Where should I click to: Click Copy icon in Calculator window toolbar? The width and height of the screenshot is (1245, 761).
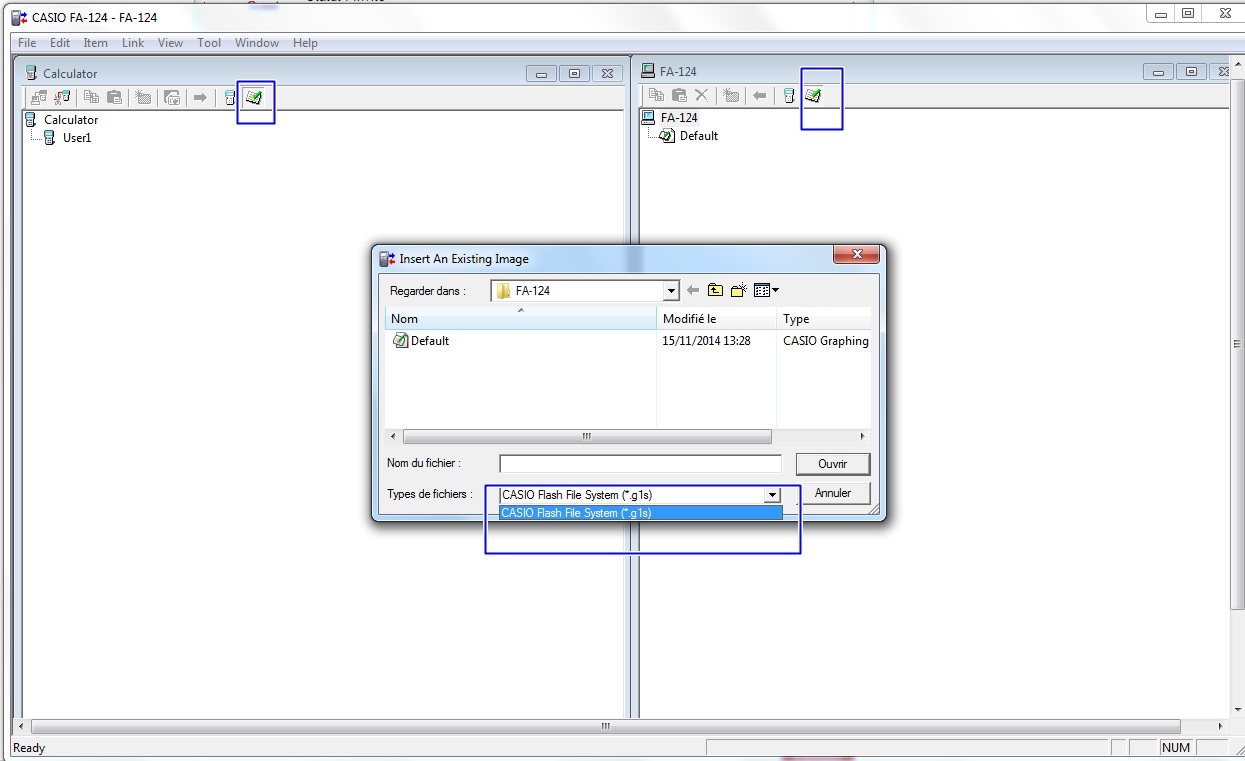click(x=91, y=97)
